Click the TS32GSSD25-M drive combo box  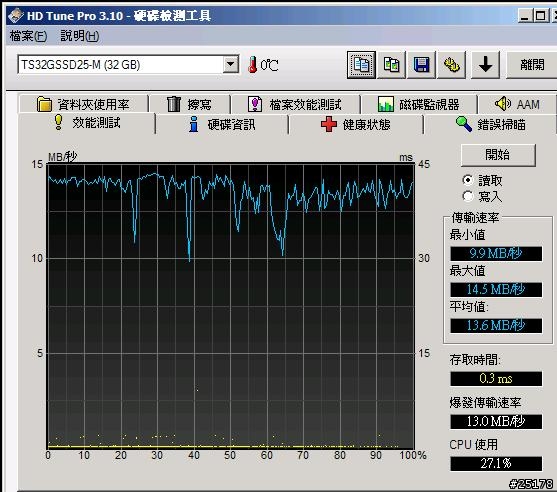128,64
